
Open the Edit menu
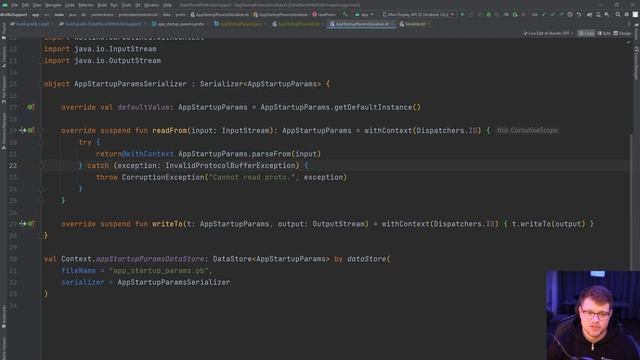(x=25, y=5)
